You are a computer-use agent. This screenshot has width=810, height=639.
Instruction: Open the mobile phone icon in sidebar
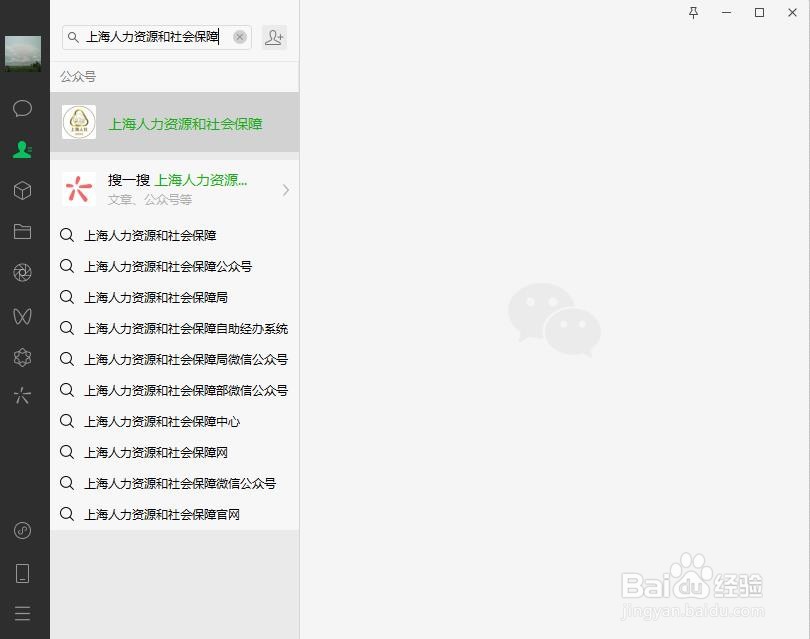click(22, 573)
